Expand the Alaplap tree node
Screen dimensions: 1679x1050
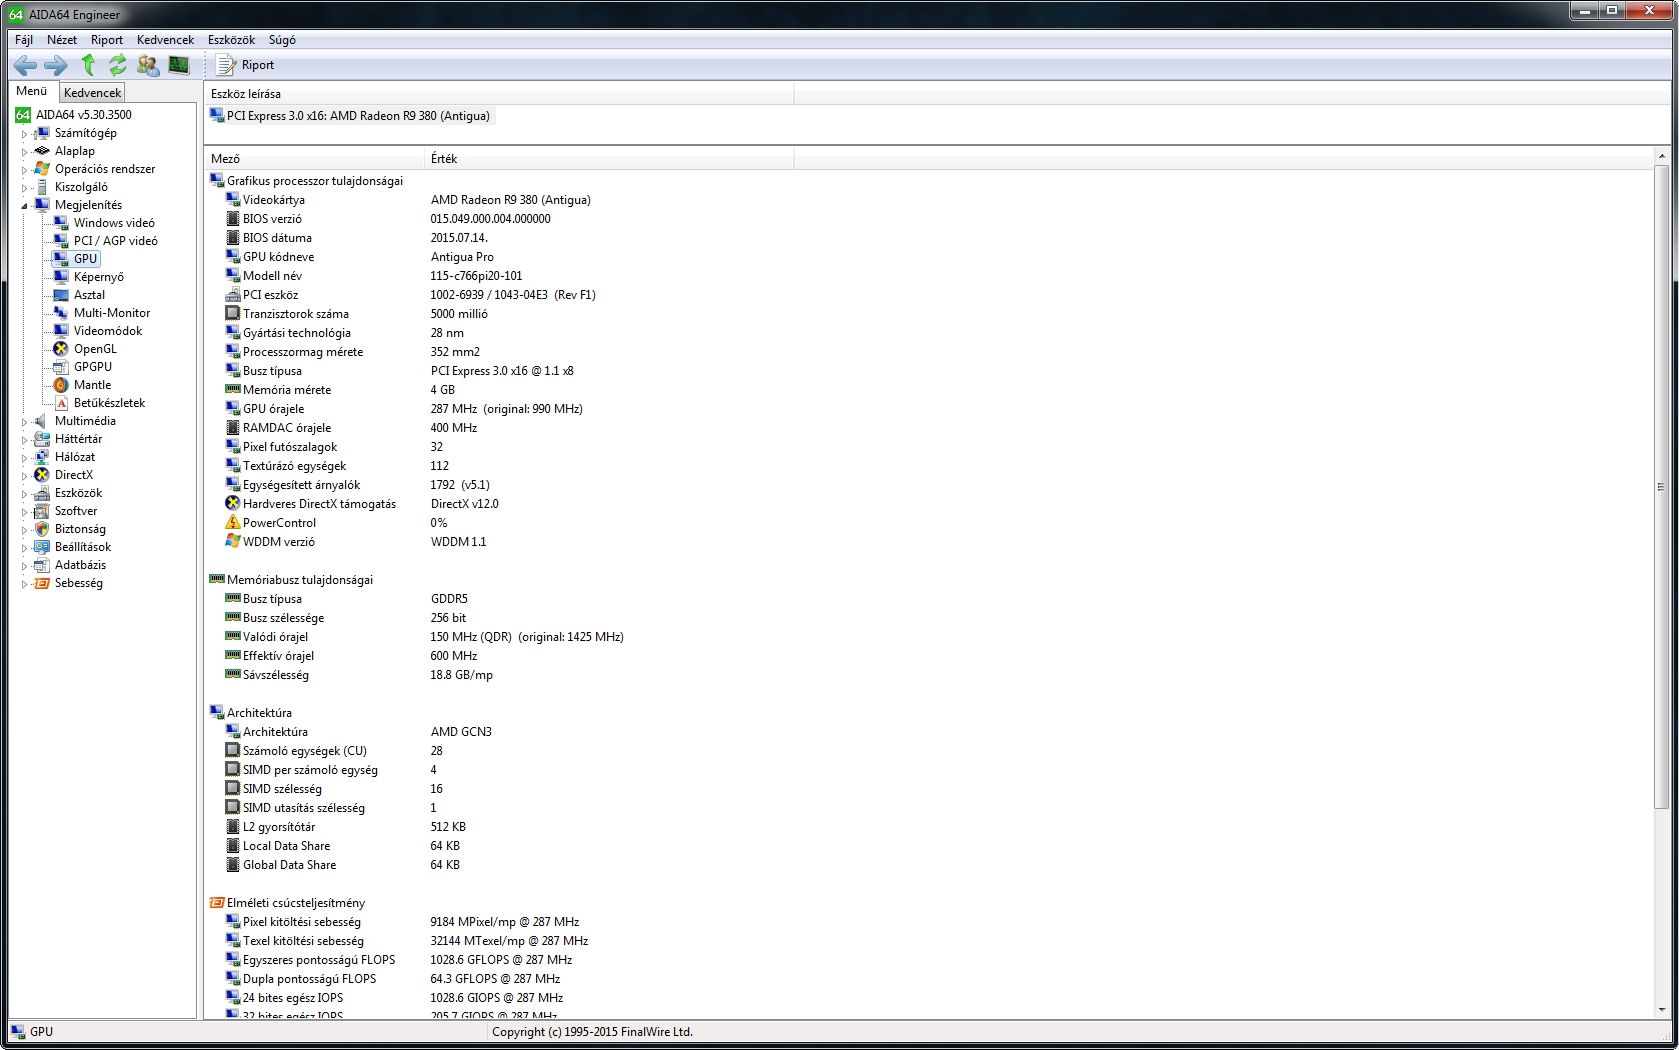click(x=25, y=151)
